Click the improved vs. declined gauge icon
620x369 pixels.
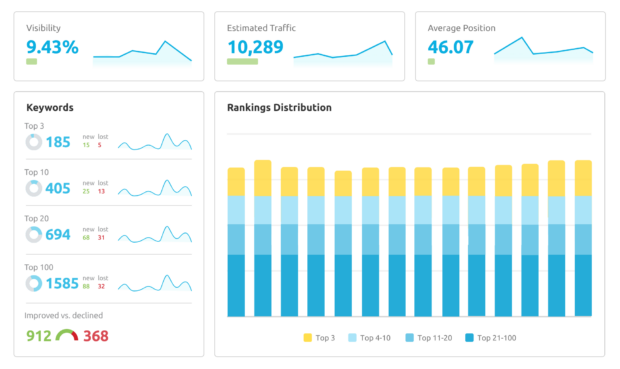tap(67, 335)
